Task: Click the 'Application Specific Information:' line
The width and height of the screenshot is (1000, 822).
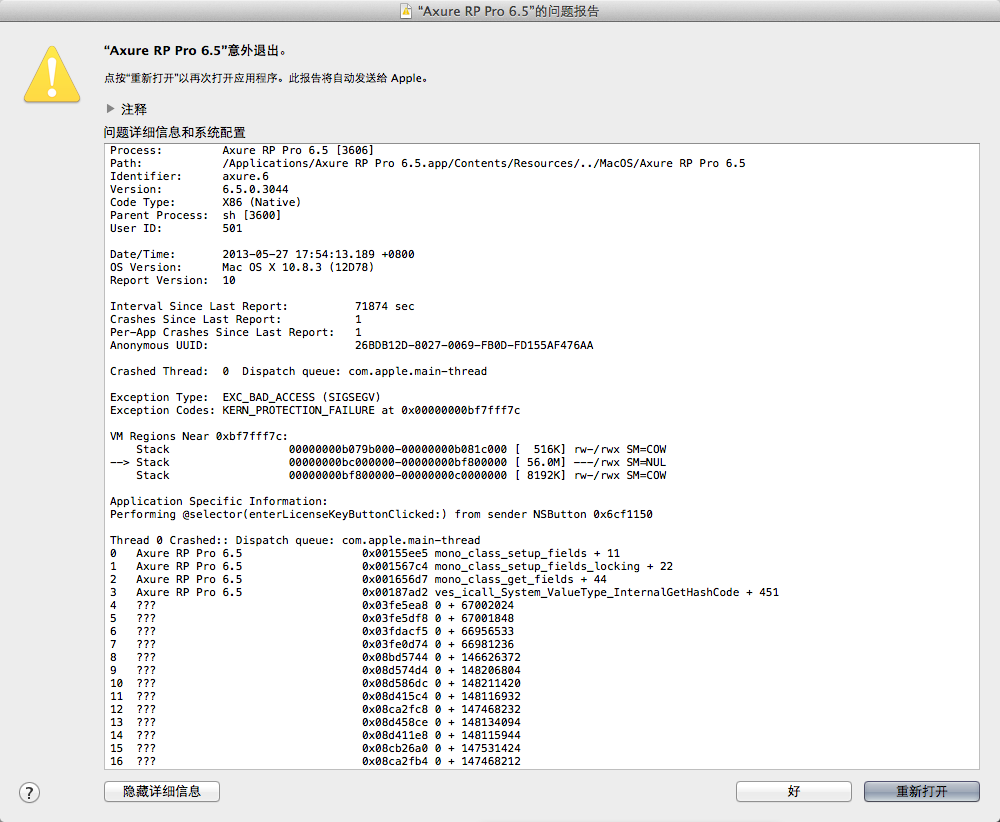Action: click(x=219, y=501)
